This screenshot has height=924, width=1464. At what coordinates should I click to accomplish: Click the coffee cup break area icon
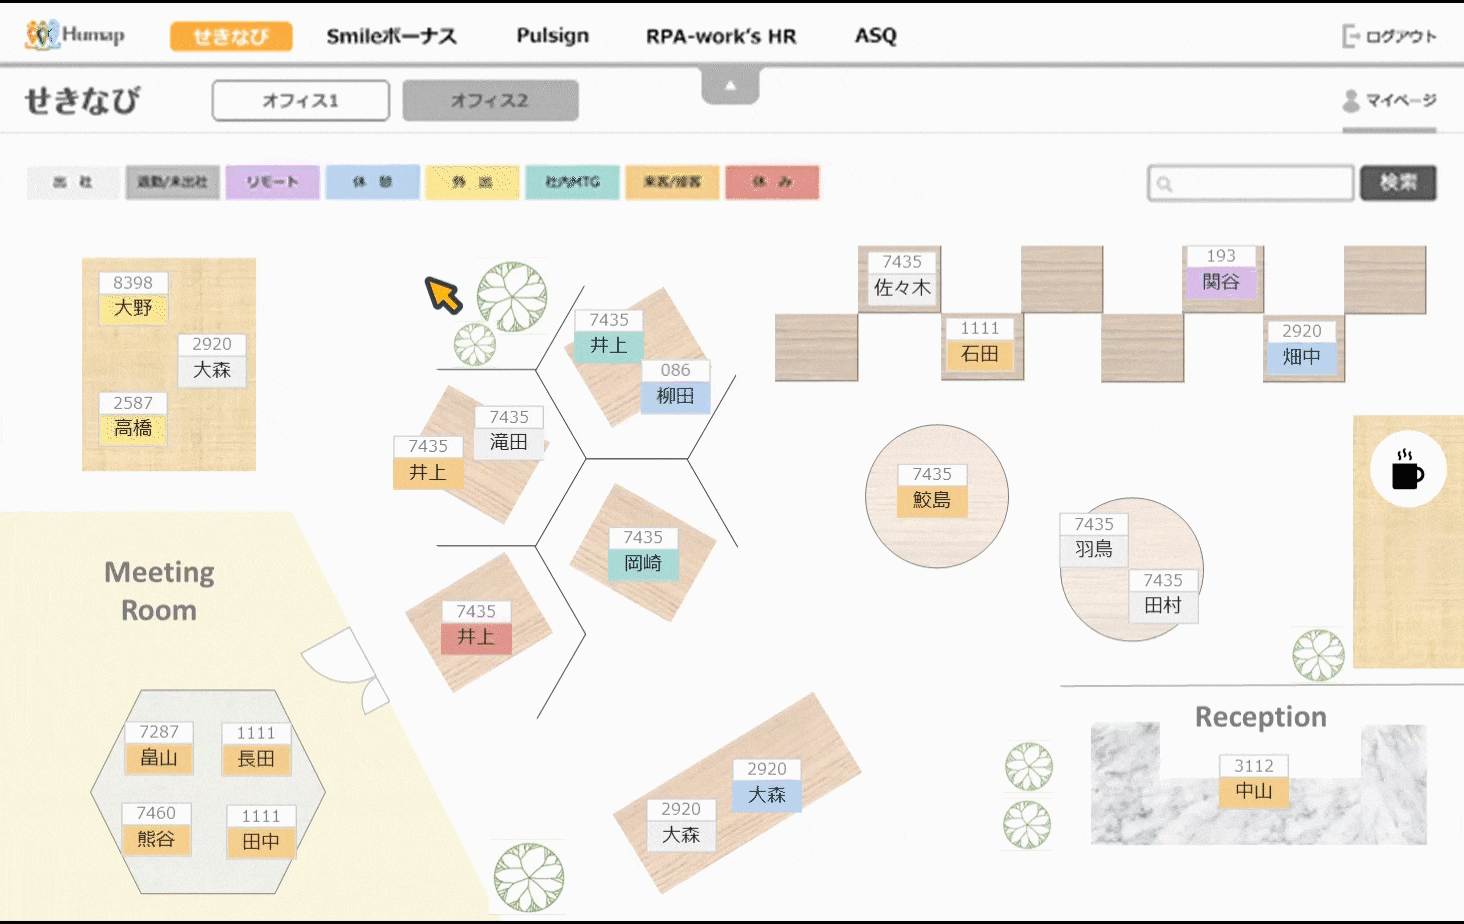pyautogui.click(x=1407, y=469)
